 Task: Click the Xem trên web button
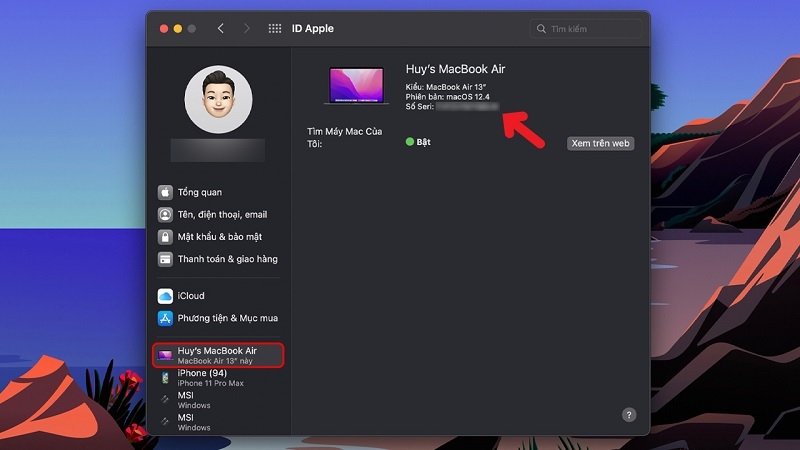pyautogui.click(x=601, y=143)
